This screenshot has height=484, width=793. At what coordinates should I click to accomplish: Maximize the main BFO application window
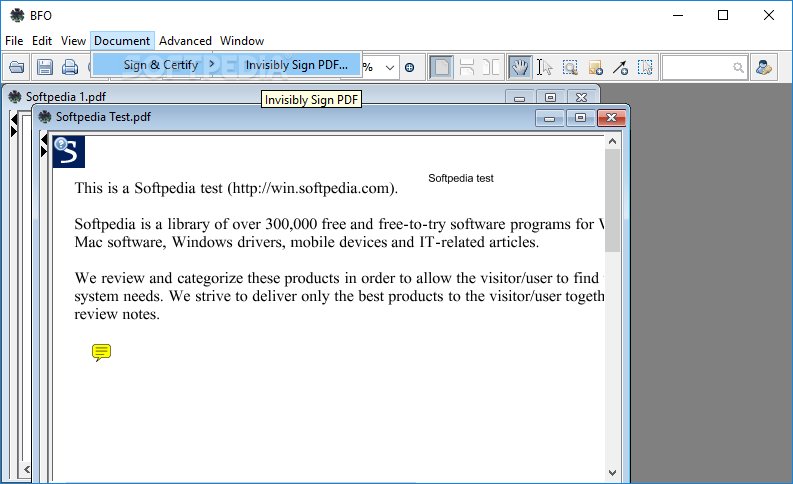coord(723,15)
